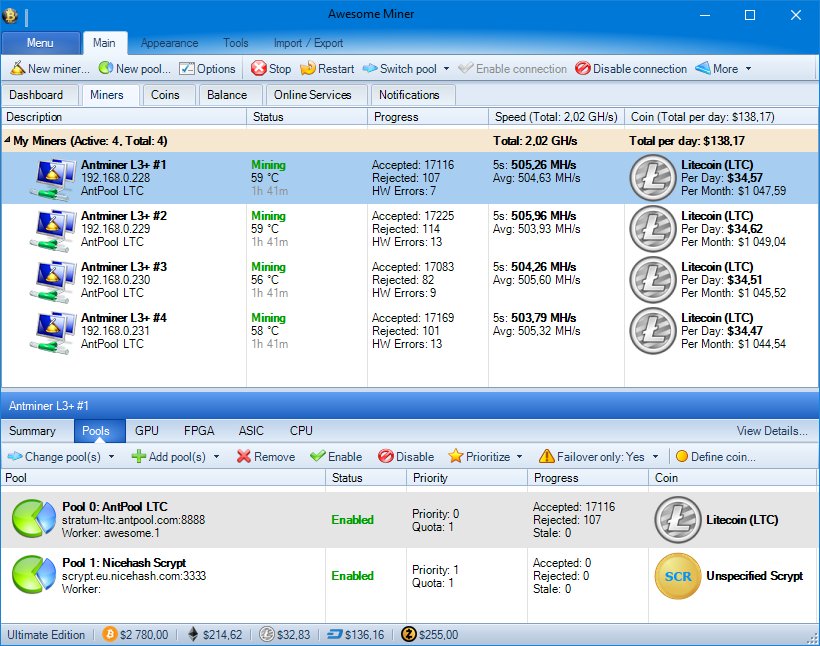Switch to the CPU detail tab
This screenshot has height=646, width=820.
coord(301,430)
